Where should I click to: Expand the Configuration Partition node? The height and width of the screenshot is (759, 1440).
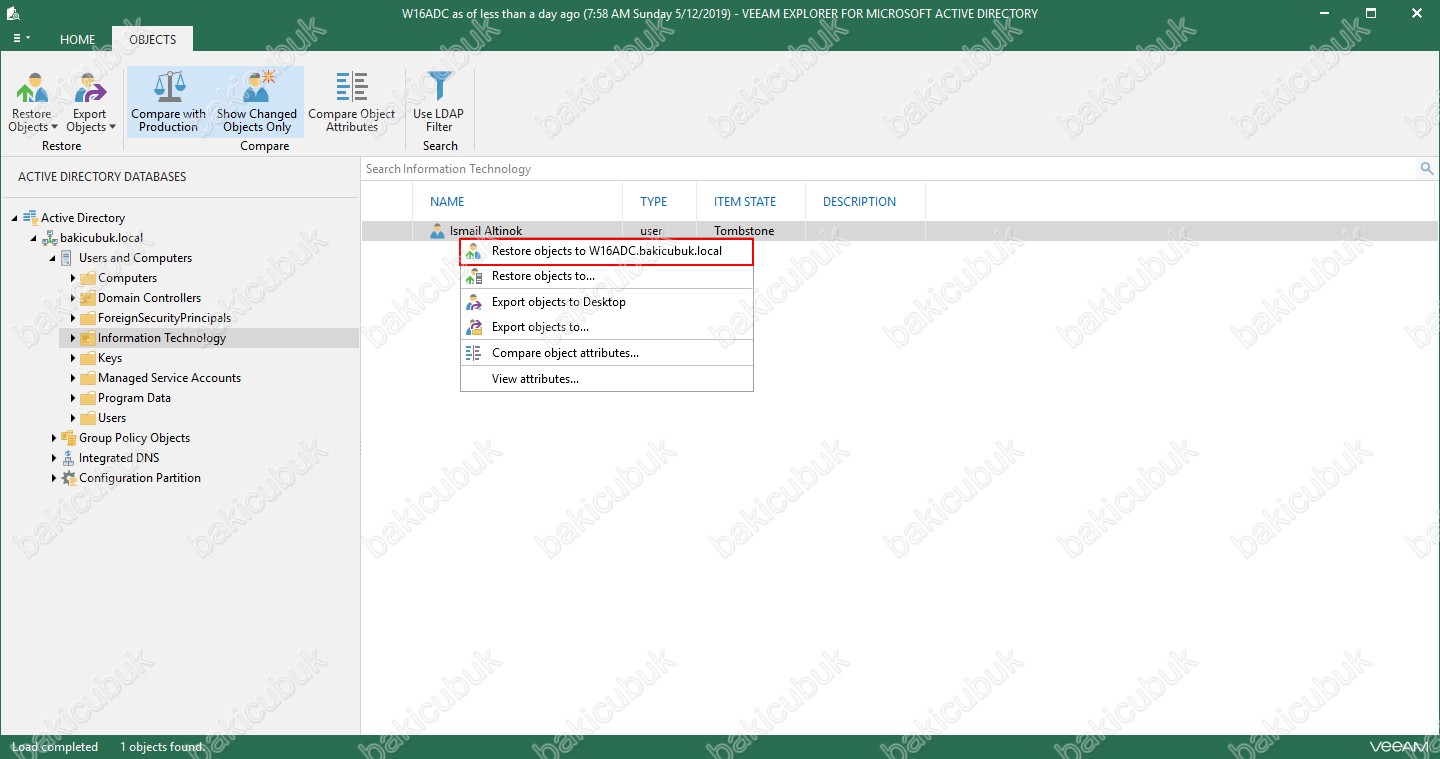(x=53, y=478)
